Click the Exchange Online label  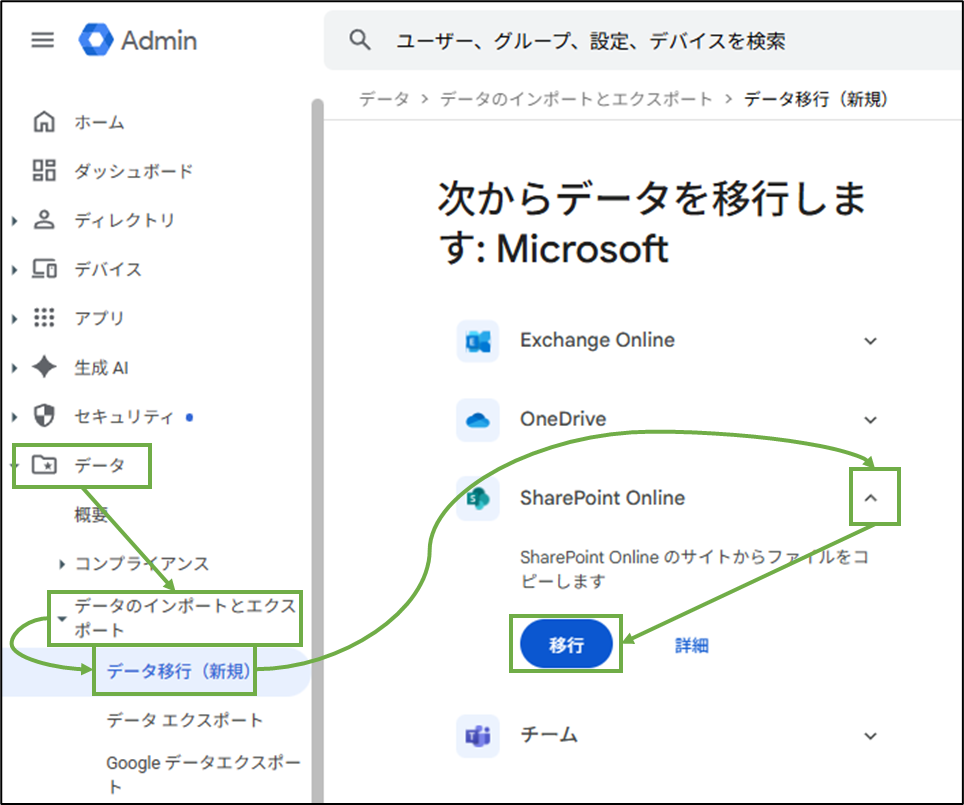pyautogui.click(x=597, y=340)
